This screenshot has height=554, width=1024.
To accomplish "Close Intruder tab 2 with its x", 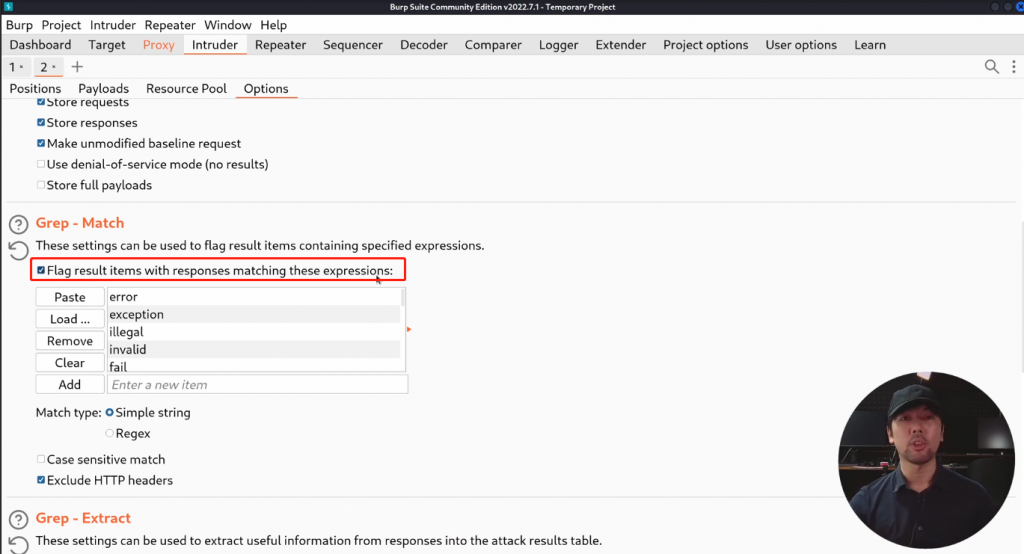I will (x=54, y=67).
